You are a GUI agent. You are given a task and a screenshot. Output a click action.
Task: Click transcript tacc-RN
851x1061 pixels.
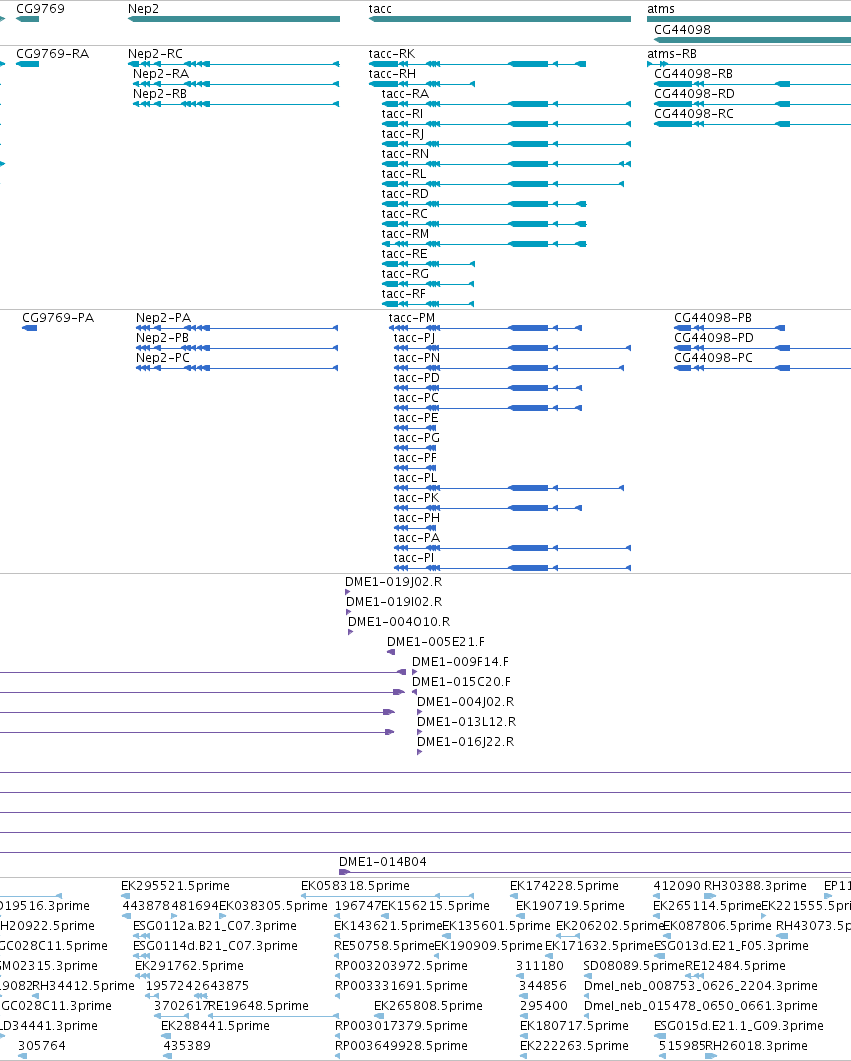click(x=405, y=154)
